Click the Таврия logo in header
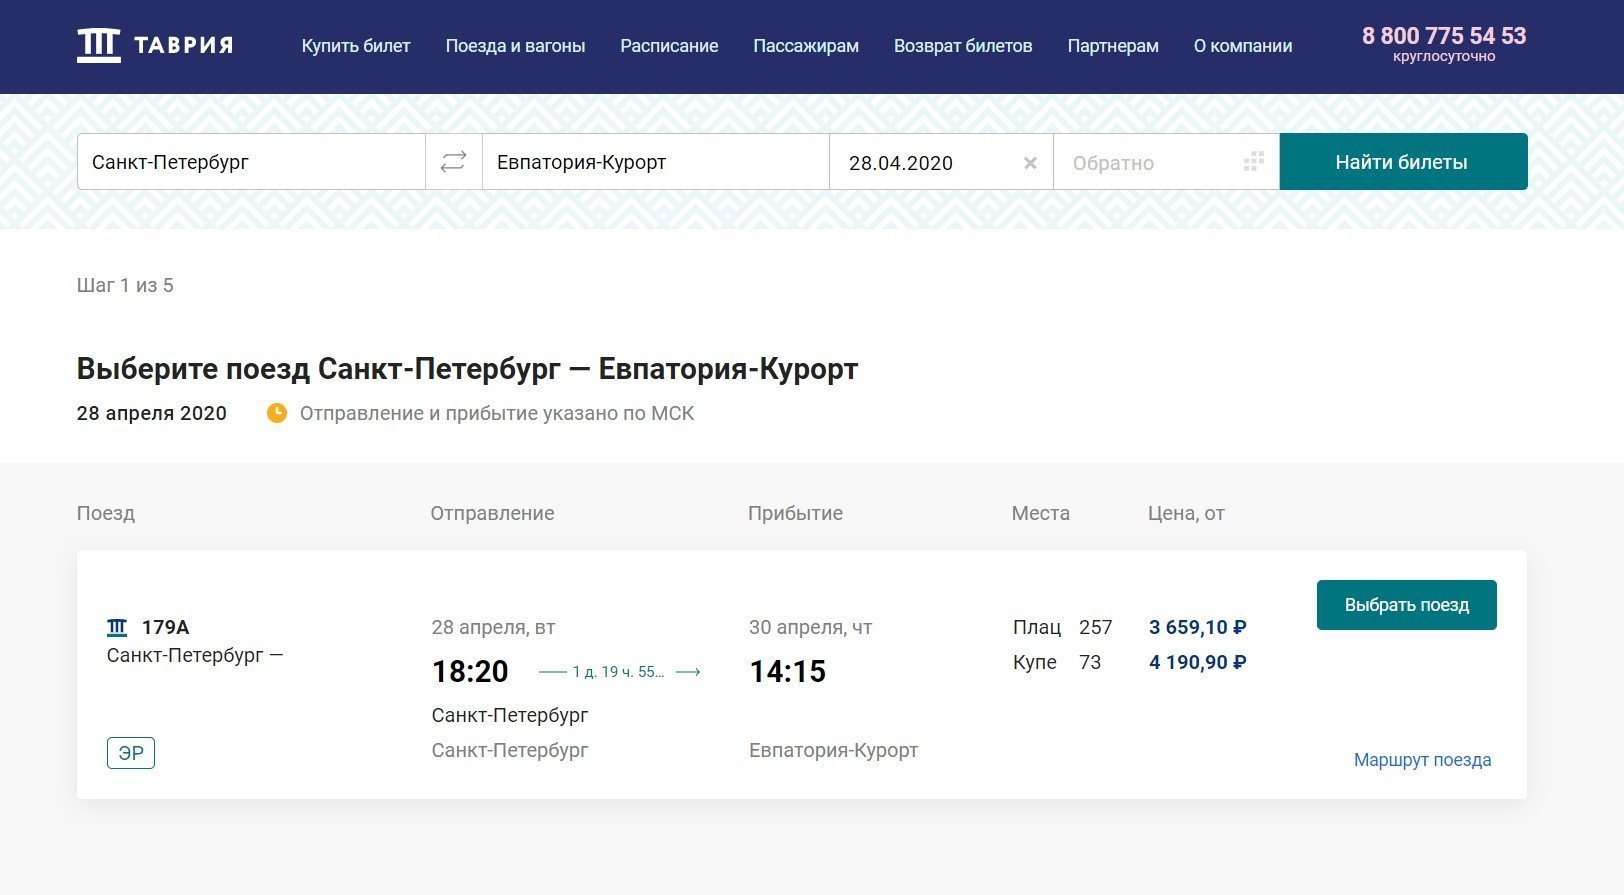 tap(155, 46)
